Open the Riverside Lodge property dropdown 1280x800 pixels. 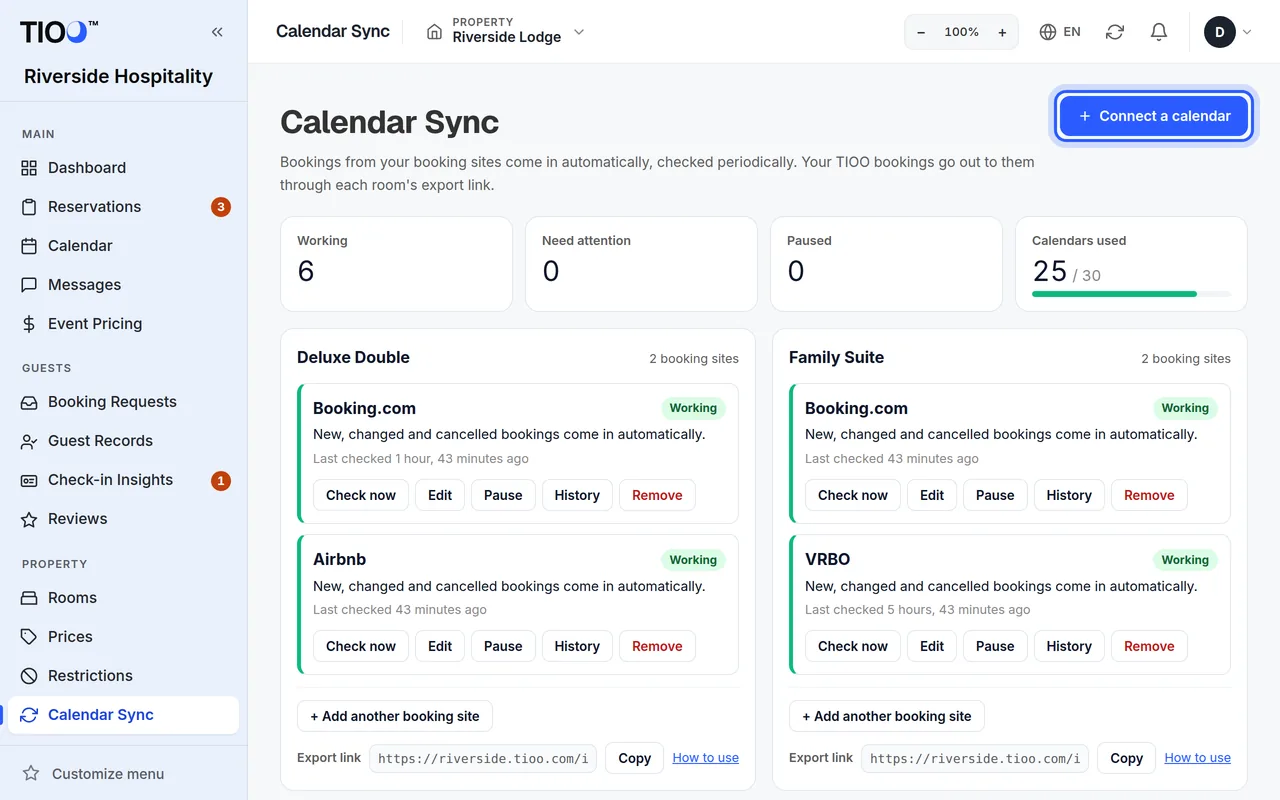point(505,32)
